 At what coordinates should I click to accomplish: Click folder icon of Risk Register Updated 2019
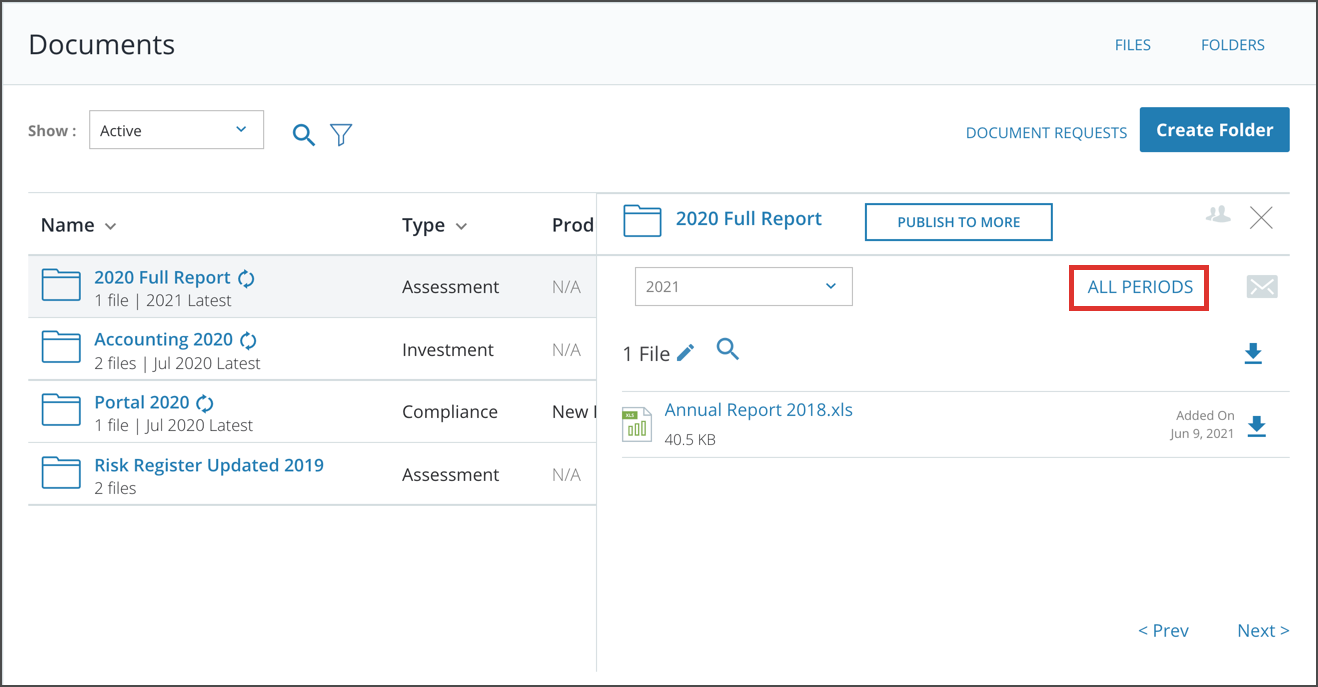pos(61,472)
